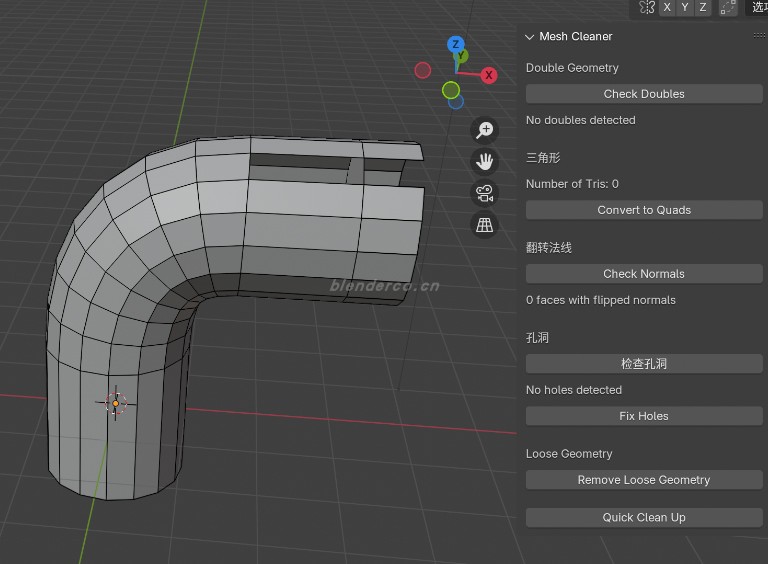Click the 三角形 label
Viewport: 768px width, 564px height.
pyautogui.click(x=543, y=158)
